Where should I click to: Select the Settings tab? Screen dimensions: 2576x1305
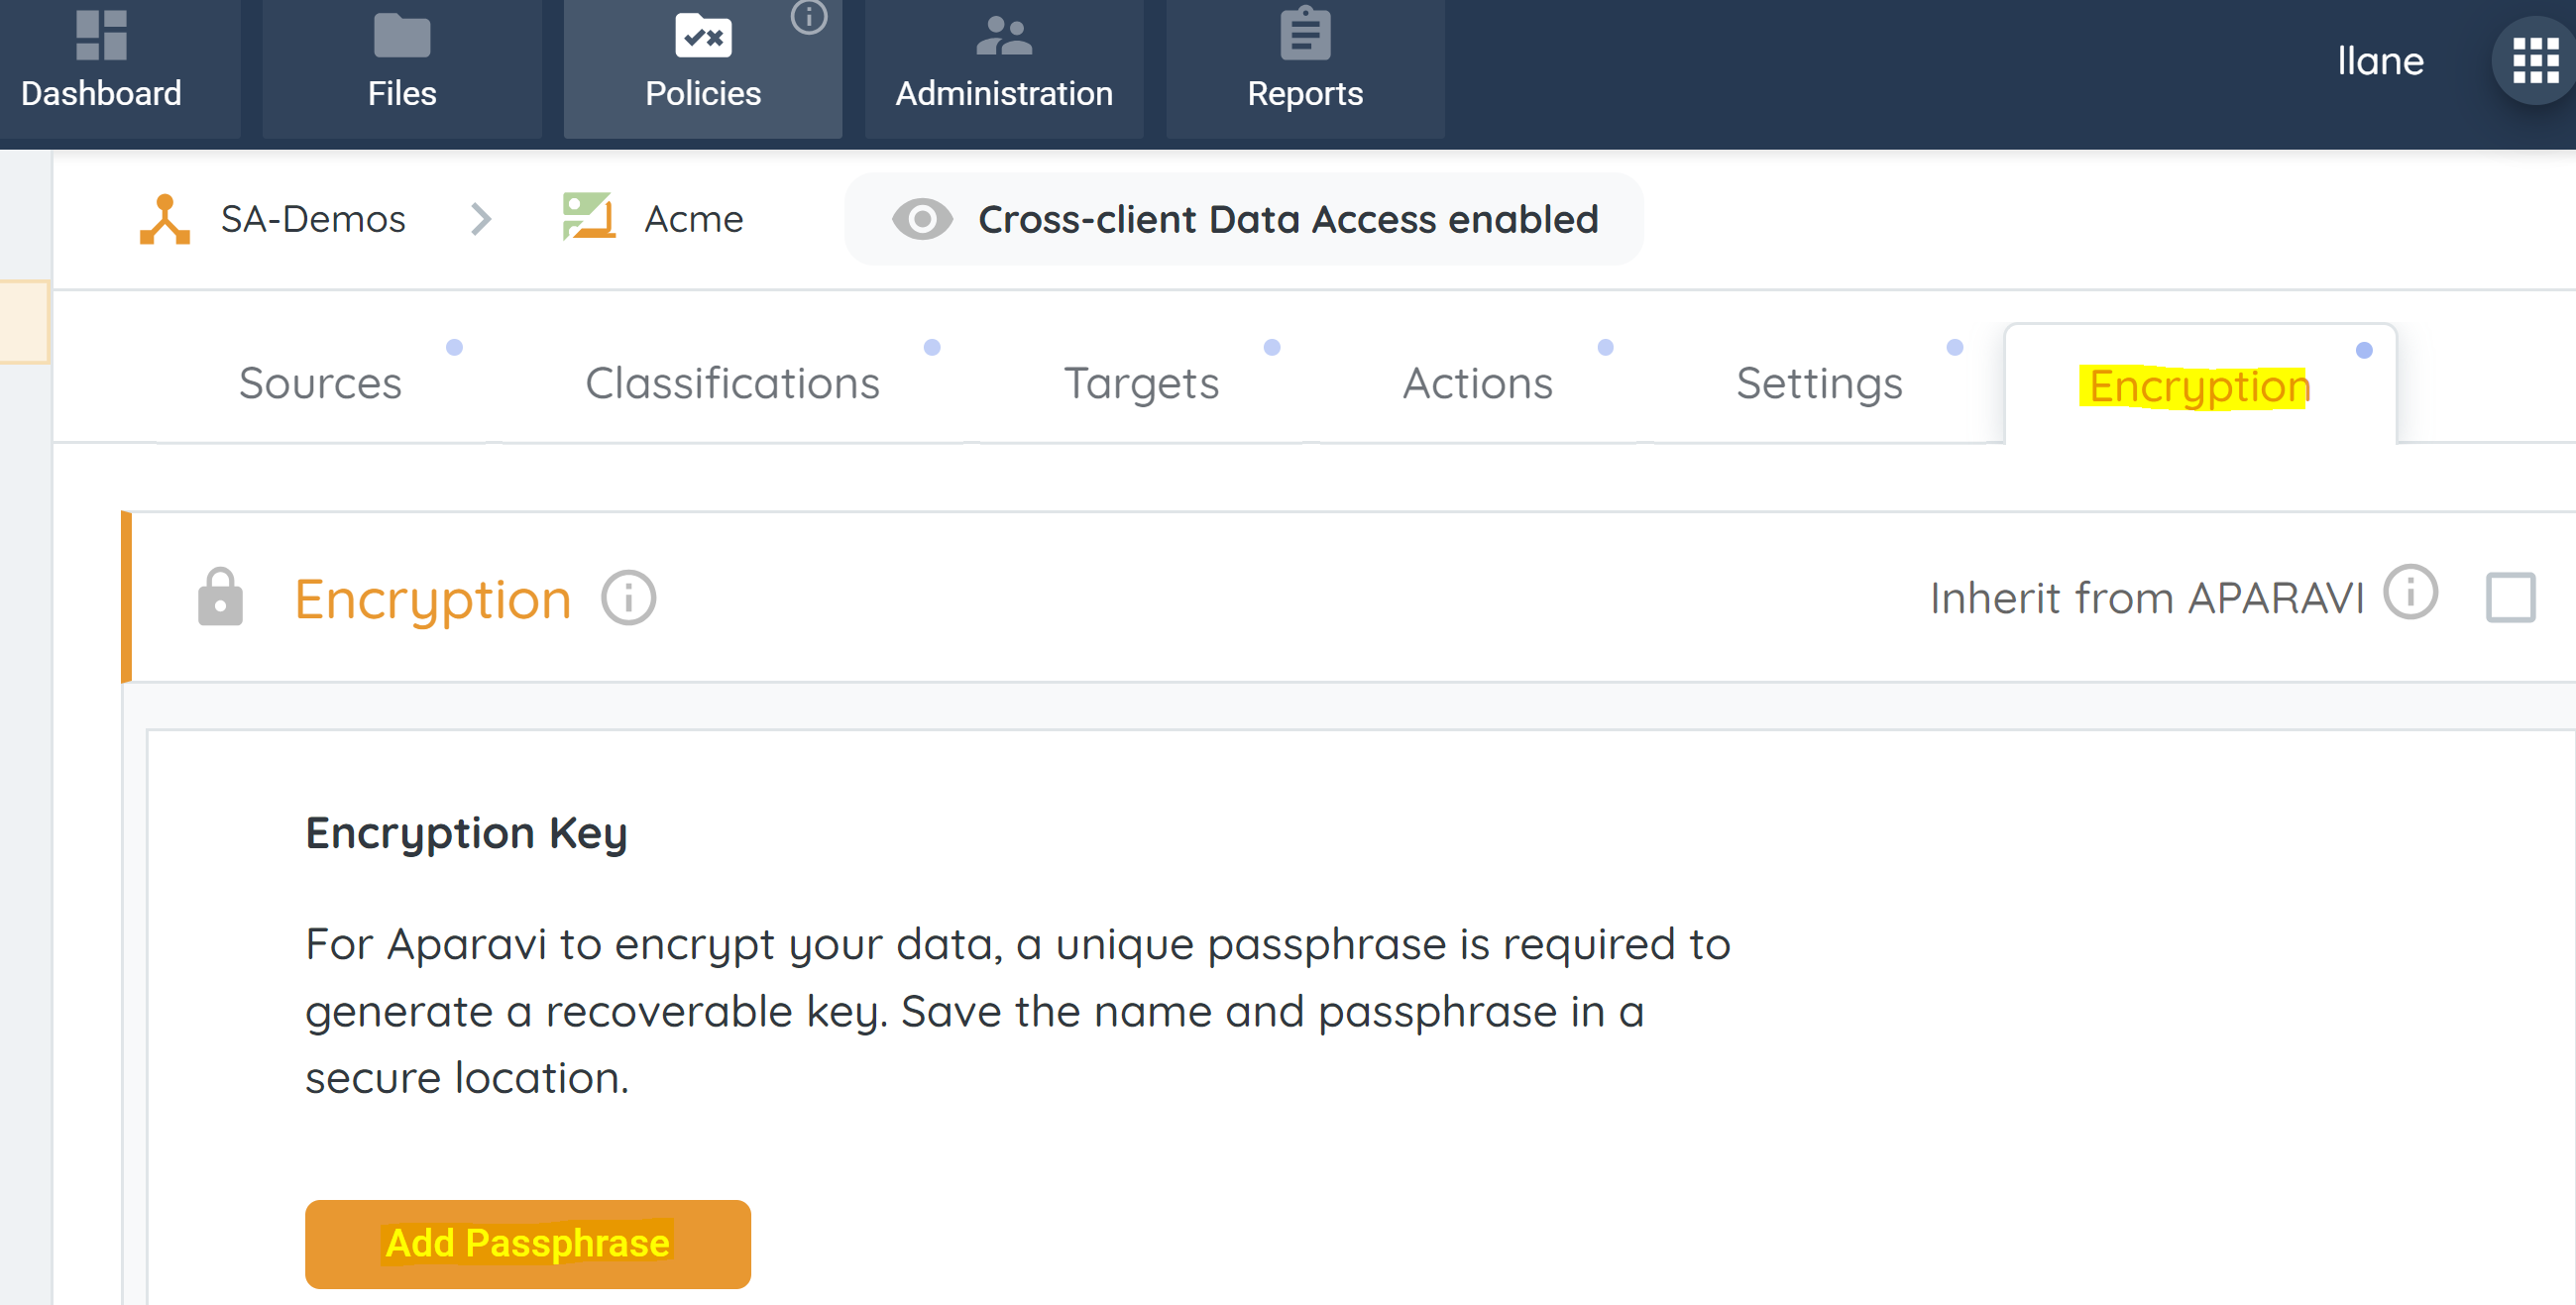click(1819, 383)
